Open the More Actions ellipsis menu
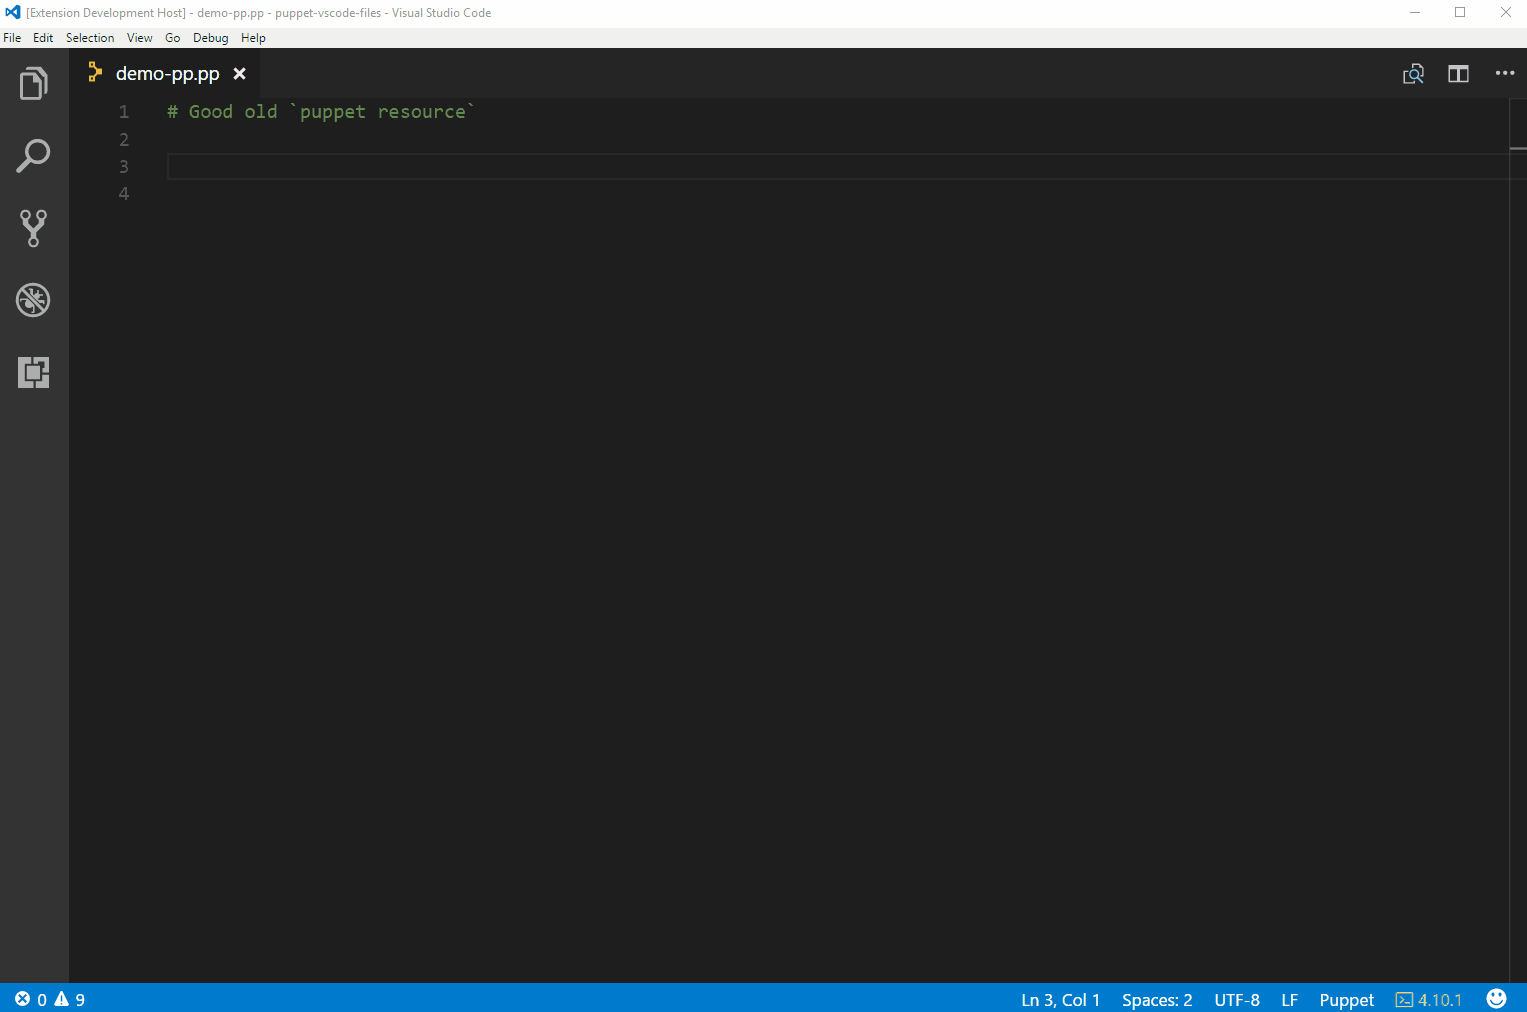The height and width of the screenshot is (1012, 1527). (1505, 73)
